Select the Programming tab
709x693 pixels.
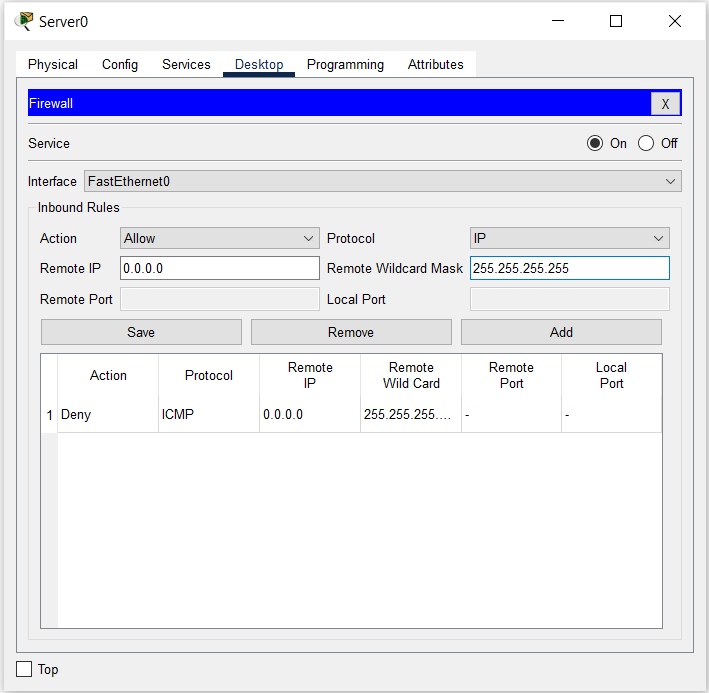[x=345, y=64]
